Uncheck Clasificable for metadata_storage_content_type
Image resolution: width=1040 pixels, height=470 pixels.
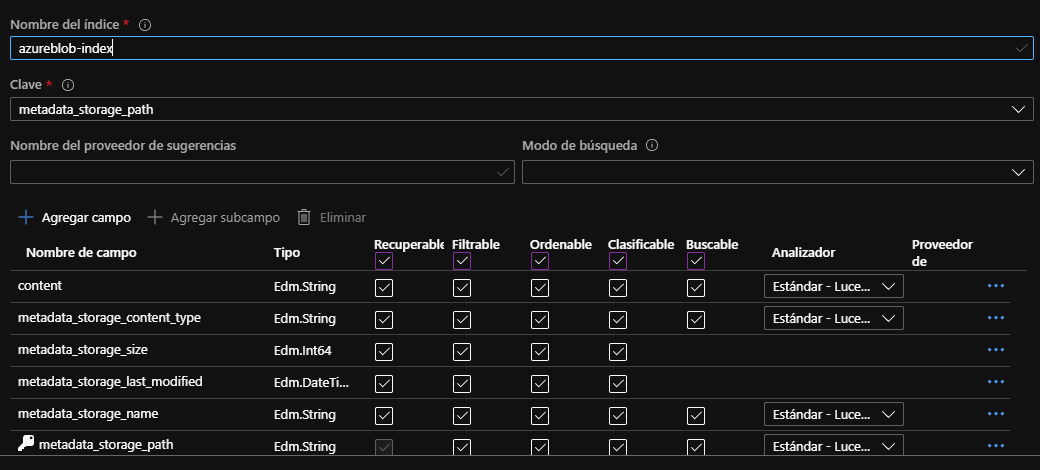[618, 320]
